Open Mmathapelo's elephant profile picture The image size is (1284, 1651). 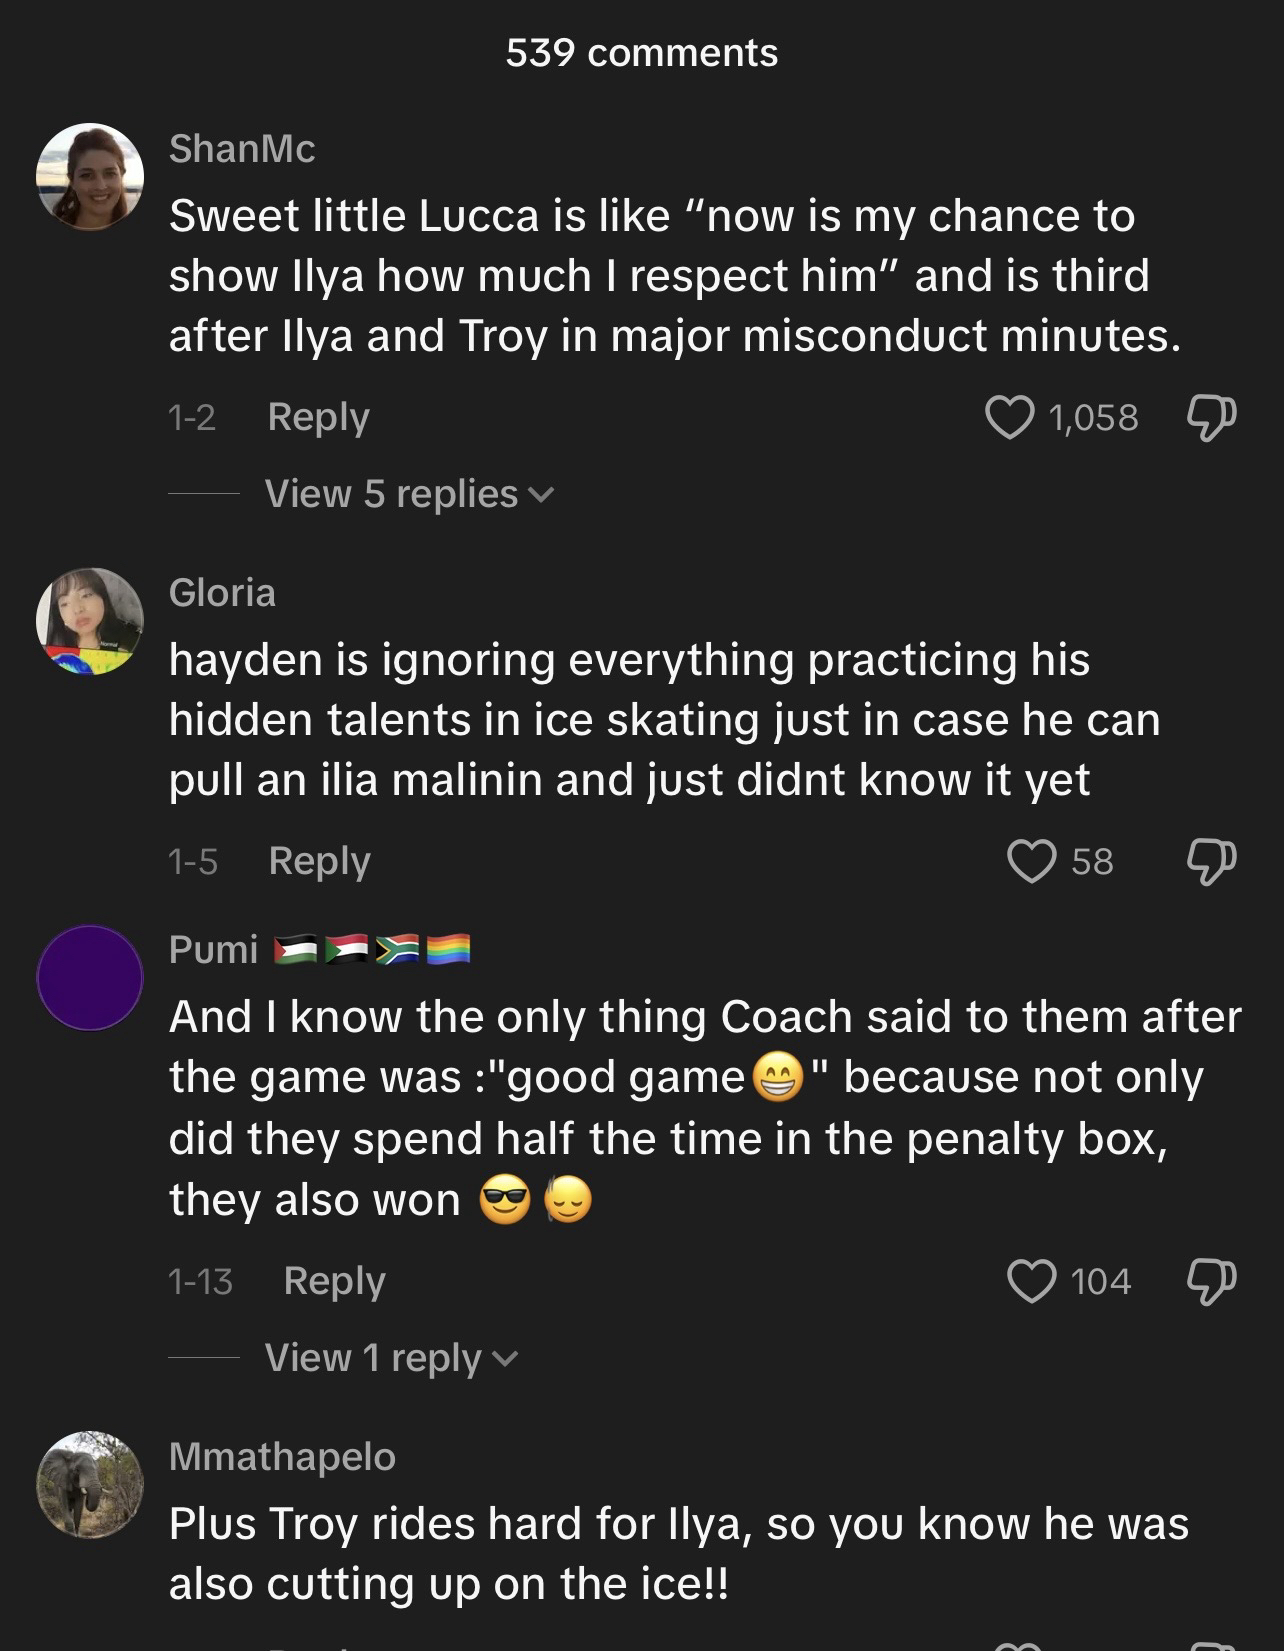click(x=90, y=1484)
